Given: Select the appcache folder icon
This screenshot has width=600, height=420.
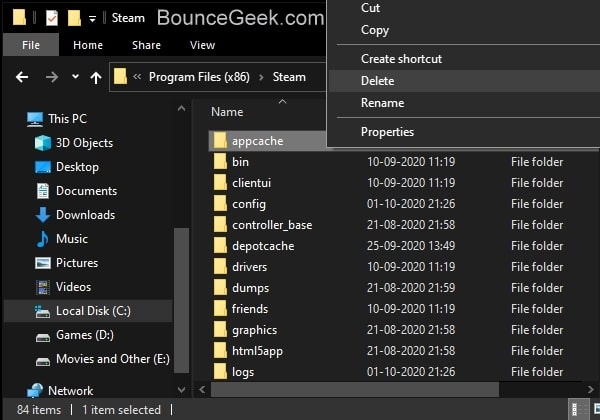Looking at the screenshot, I should tap(220, 141).
